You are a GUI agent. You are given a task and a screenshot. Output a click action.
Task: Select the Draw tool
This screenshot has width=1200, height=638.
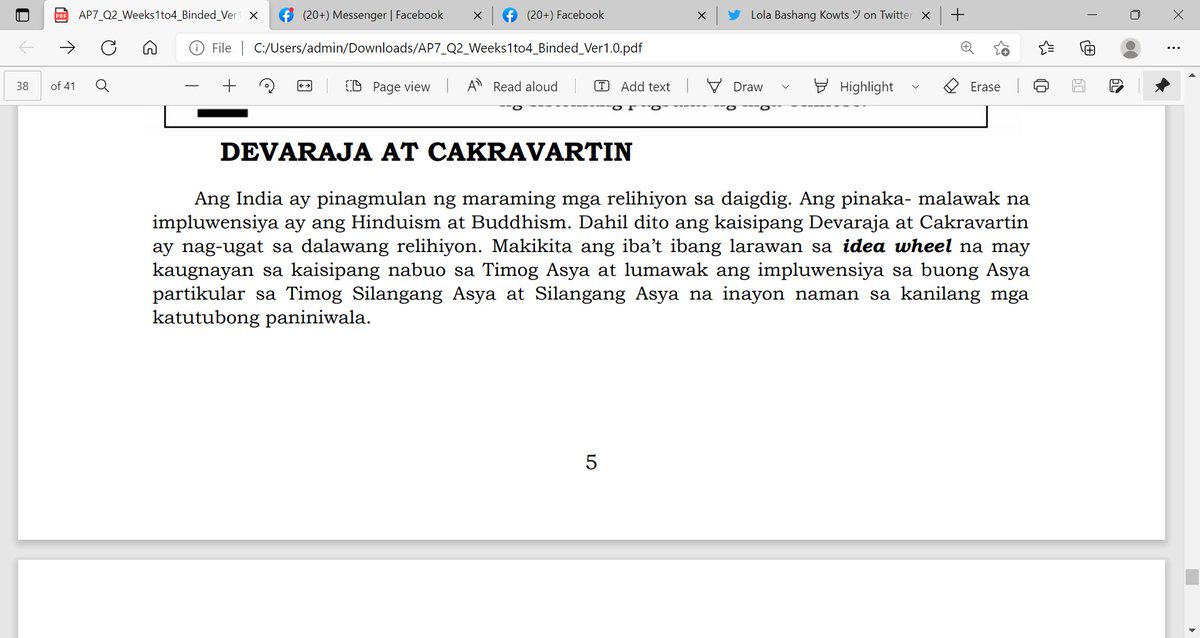[x=735, y=86]
